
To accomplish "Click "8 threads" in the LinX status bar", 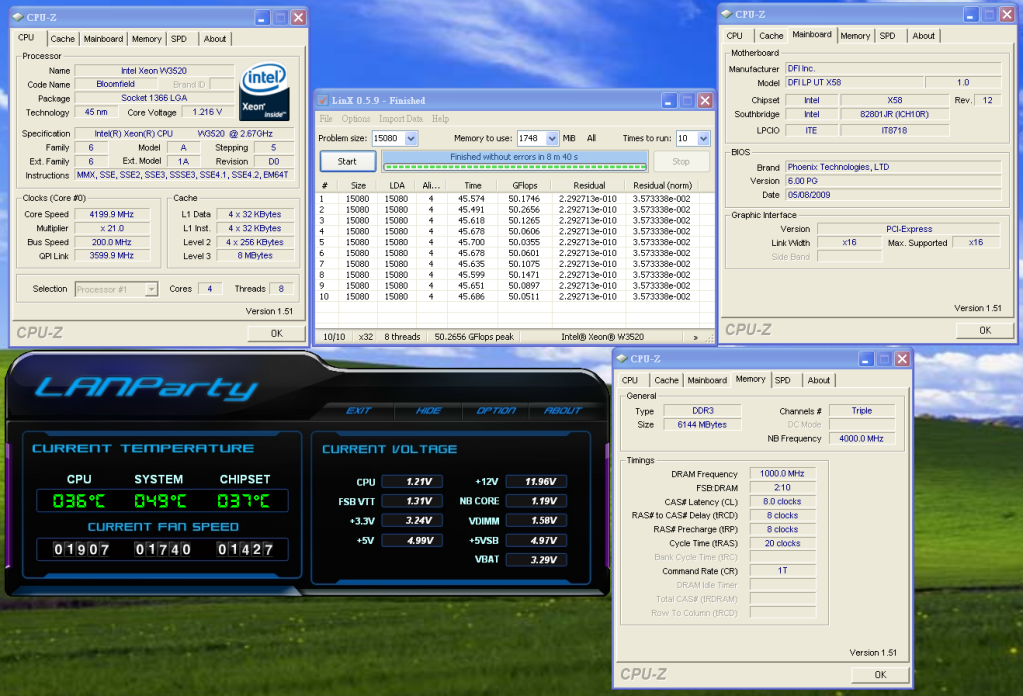I will pos(402,337).
